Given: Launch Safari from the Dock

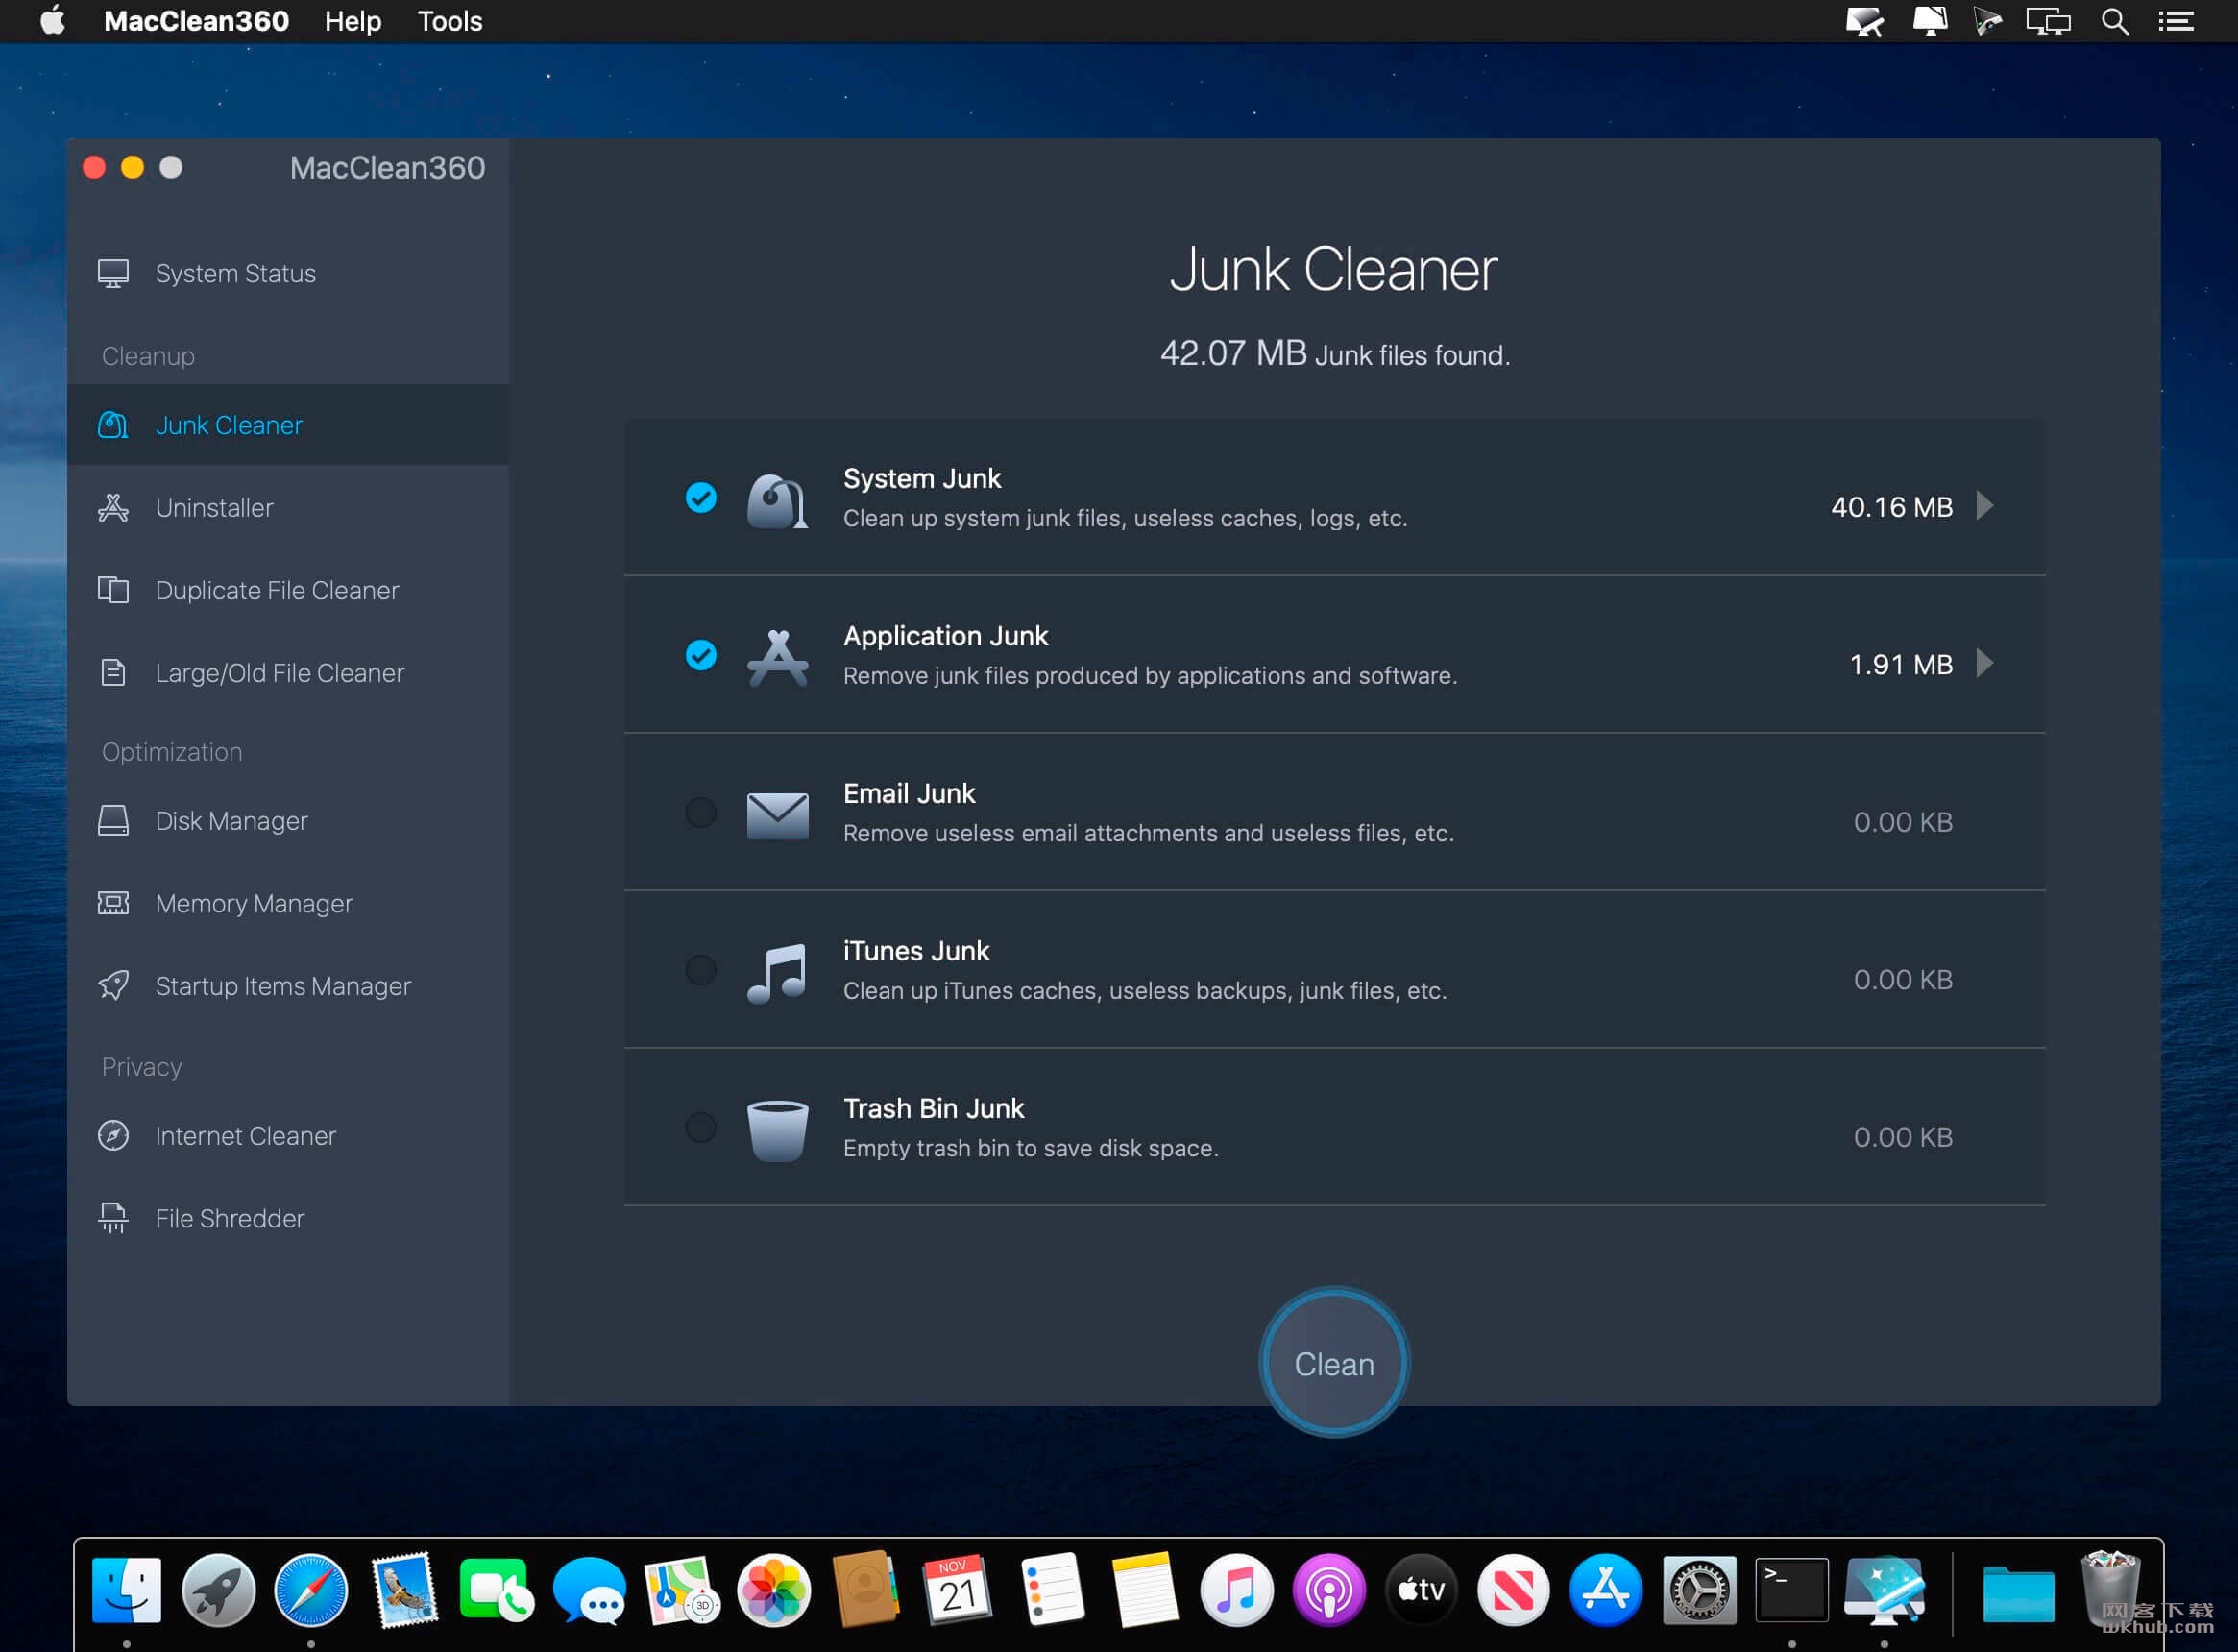Looking at the screenshot, I should click(311, 1589).
